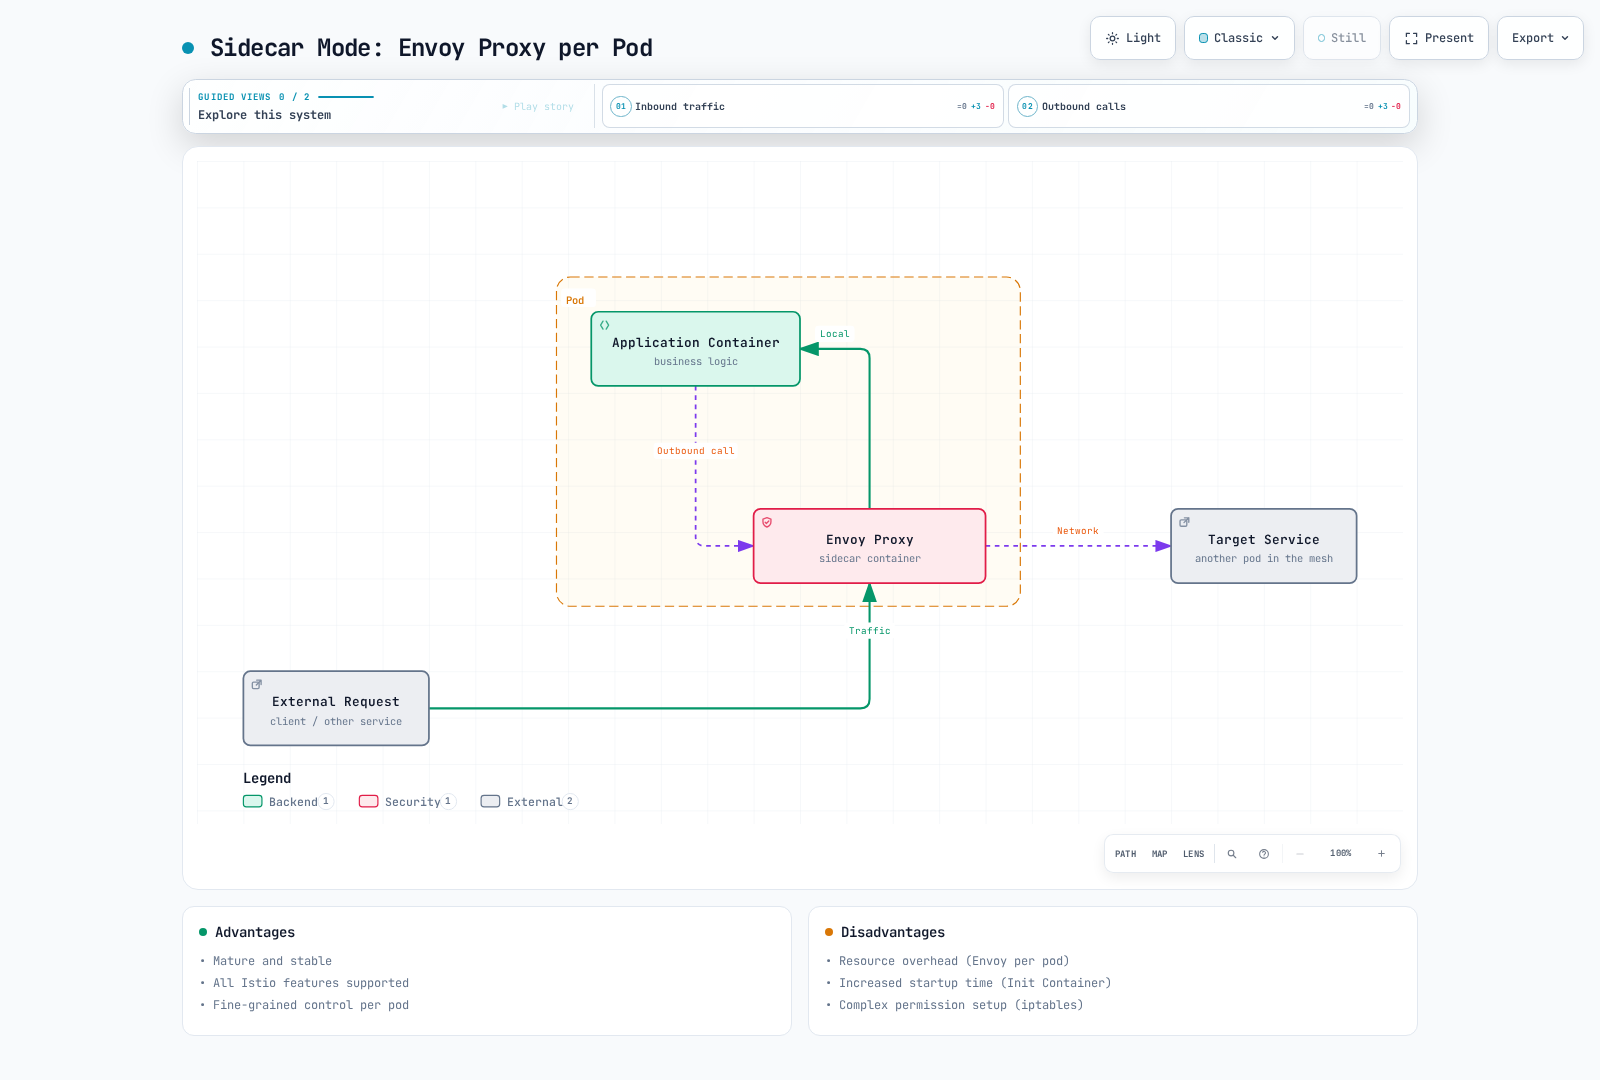The width and height of the screenshot is (1600, 1080).
Task: Click the Explore this system text
Action: pos(265,115)
